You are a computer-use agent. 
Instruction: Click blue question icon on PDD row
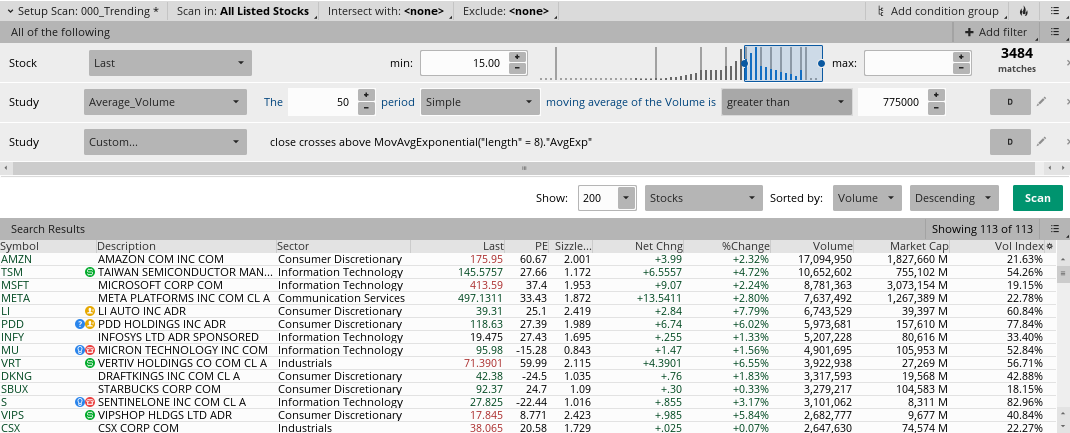(80, 324)
